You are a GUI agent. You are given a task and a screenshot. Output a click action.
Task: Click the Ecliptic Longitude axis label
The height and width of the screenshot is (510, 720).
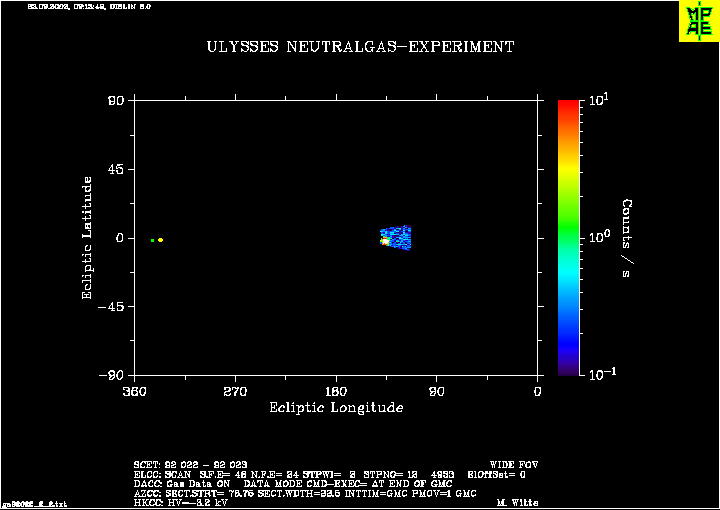(336, 408)
